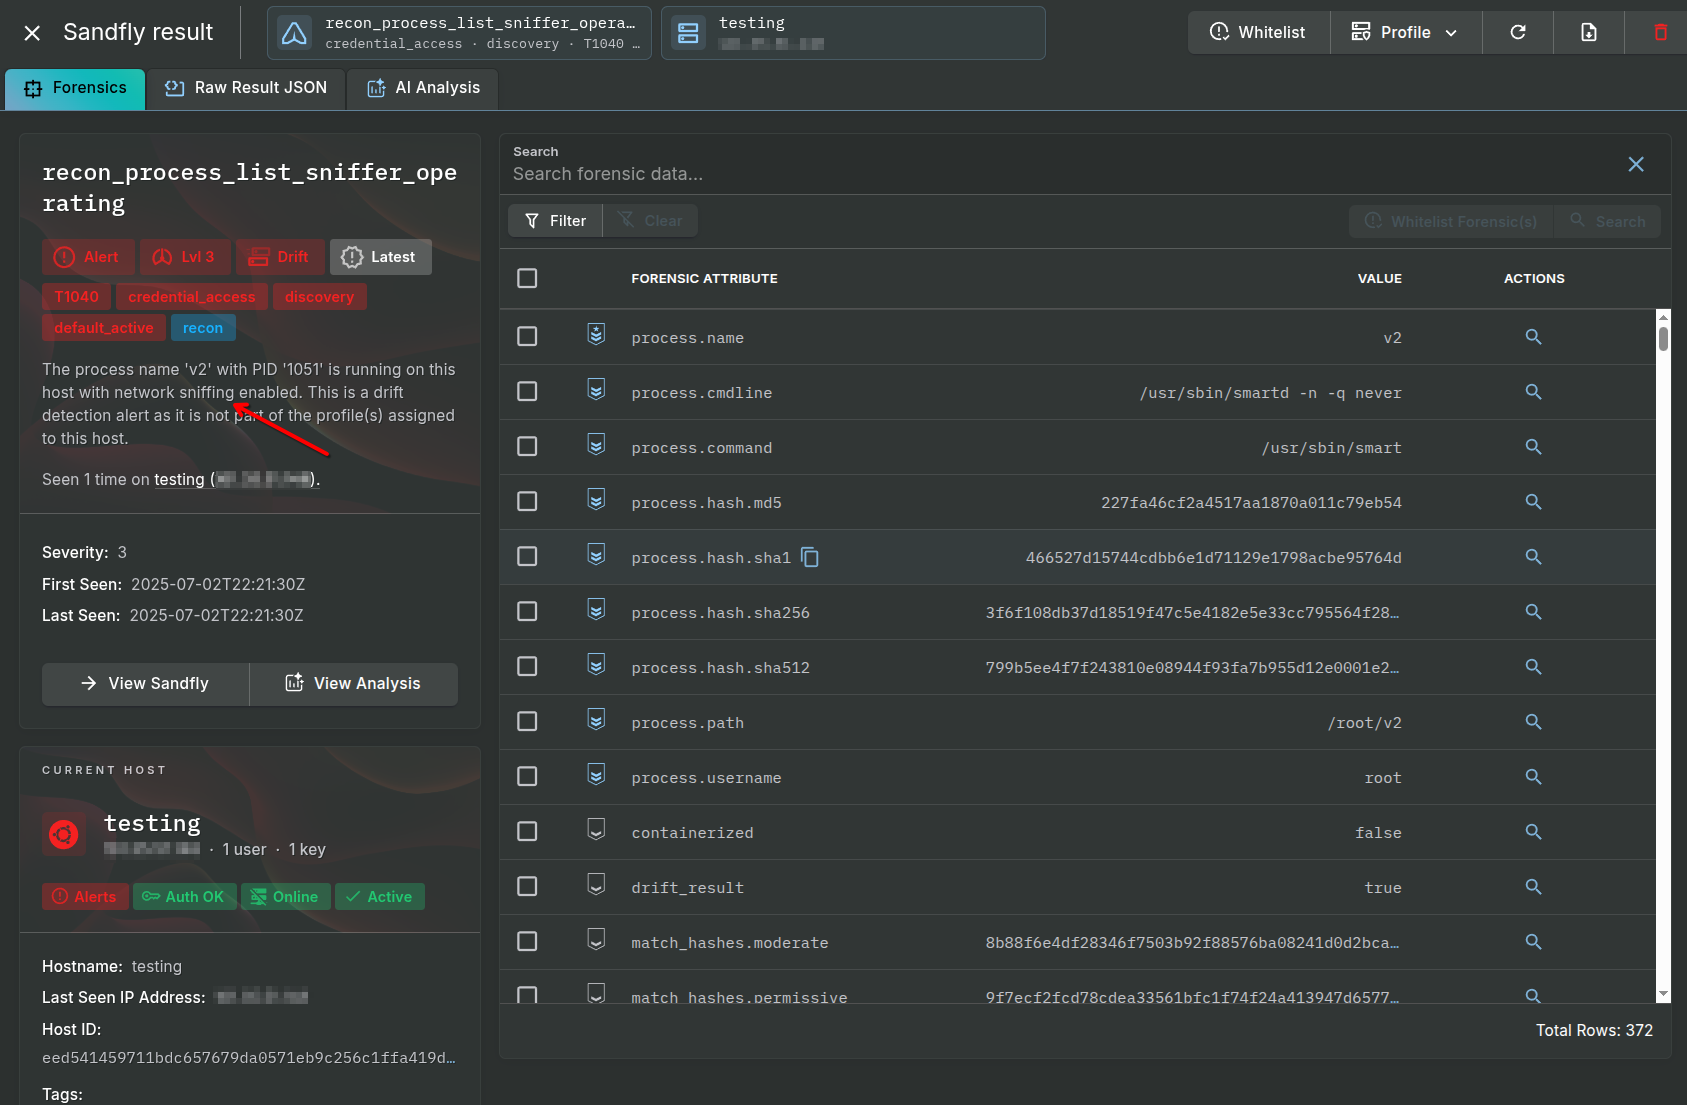Open the AI Analysis tab
The width and height of the screenshot is (1687, 1105).
point(423,88)
